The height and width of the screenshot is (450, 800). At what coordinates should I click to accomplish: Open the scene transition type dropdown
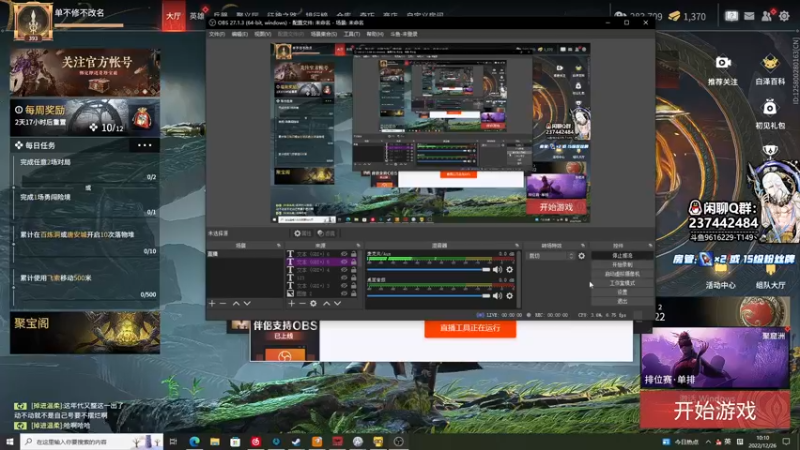[551, 256]
